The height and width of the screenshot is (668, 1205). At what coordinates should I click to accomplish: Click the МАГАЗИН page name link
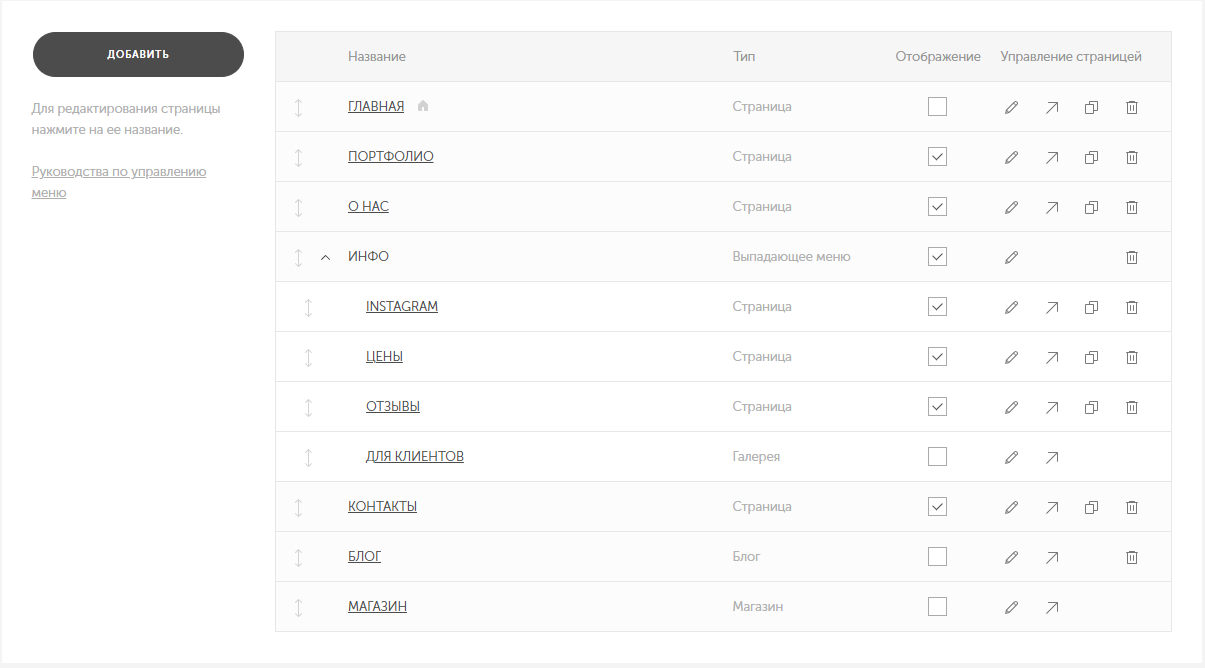click(377, 607)
